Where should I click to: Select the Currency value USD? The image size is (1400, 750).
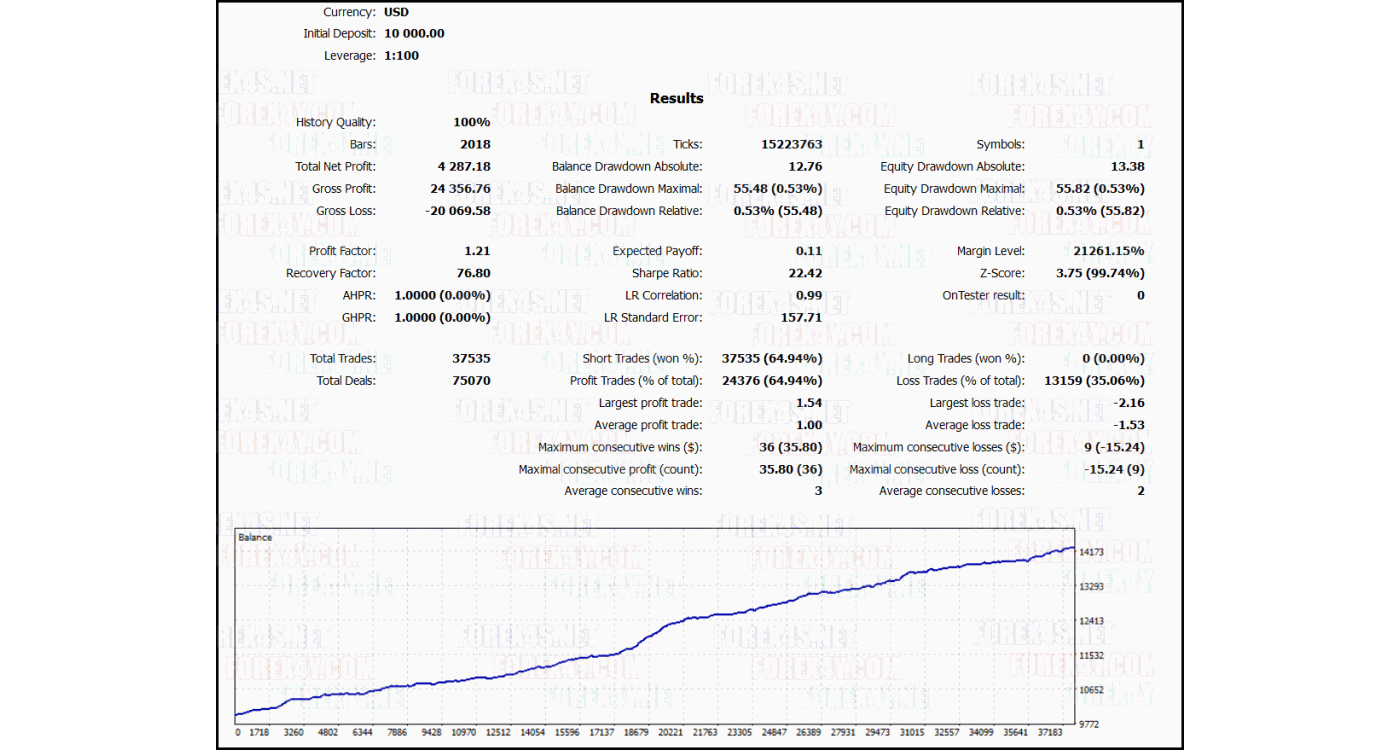(x=398, y=11)
